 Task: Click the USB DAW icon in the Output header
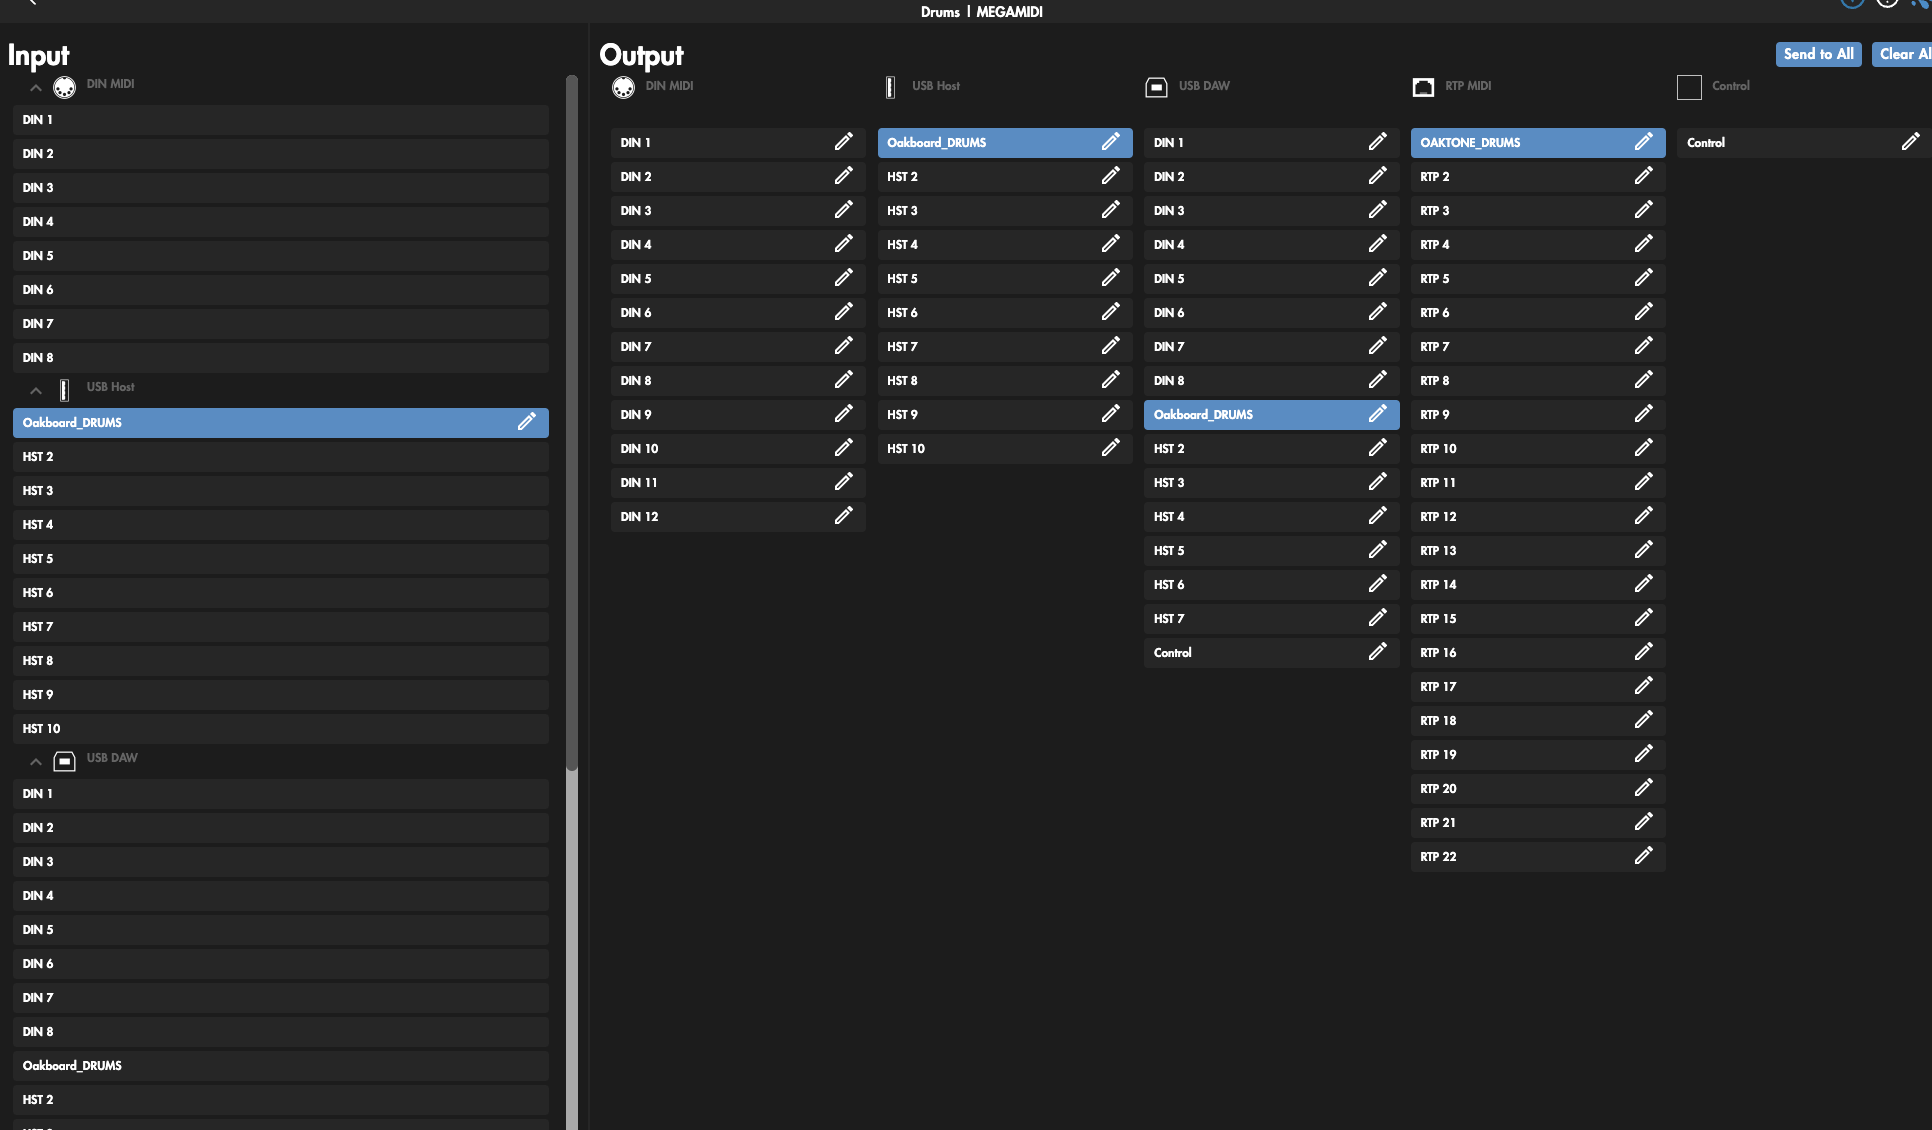click(1156, 87)
